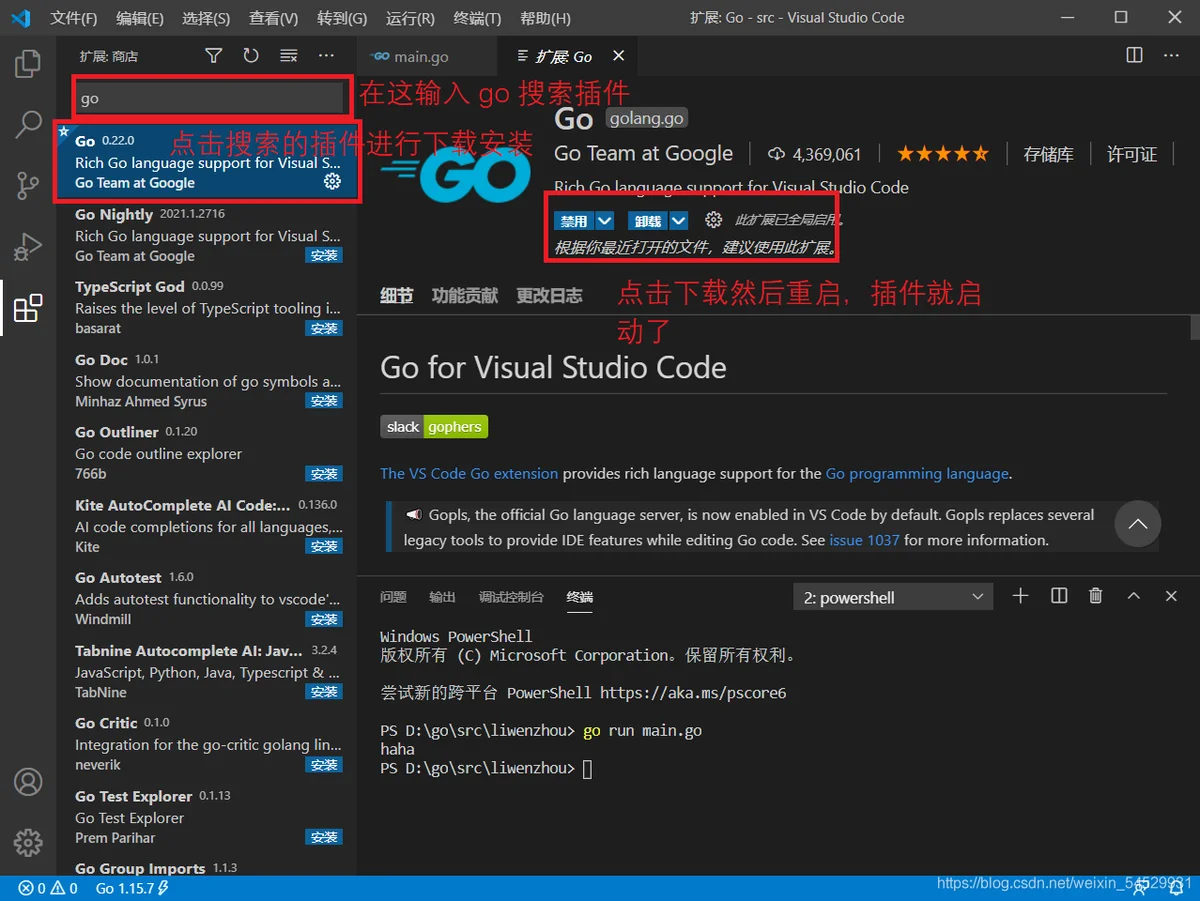Filter extensions with the funnel icon
The image size is (1200, 901).
[x=213, y=56]
